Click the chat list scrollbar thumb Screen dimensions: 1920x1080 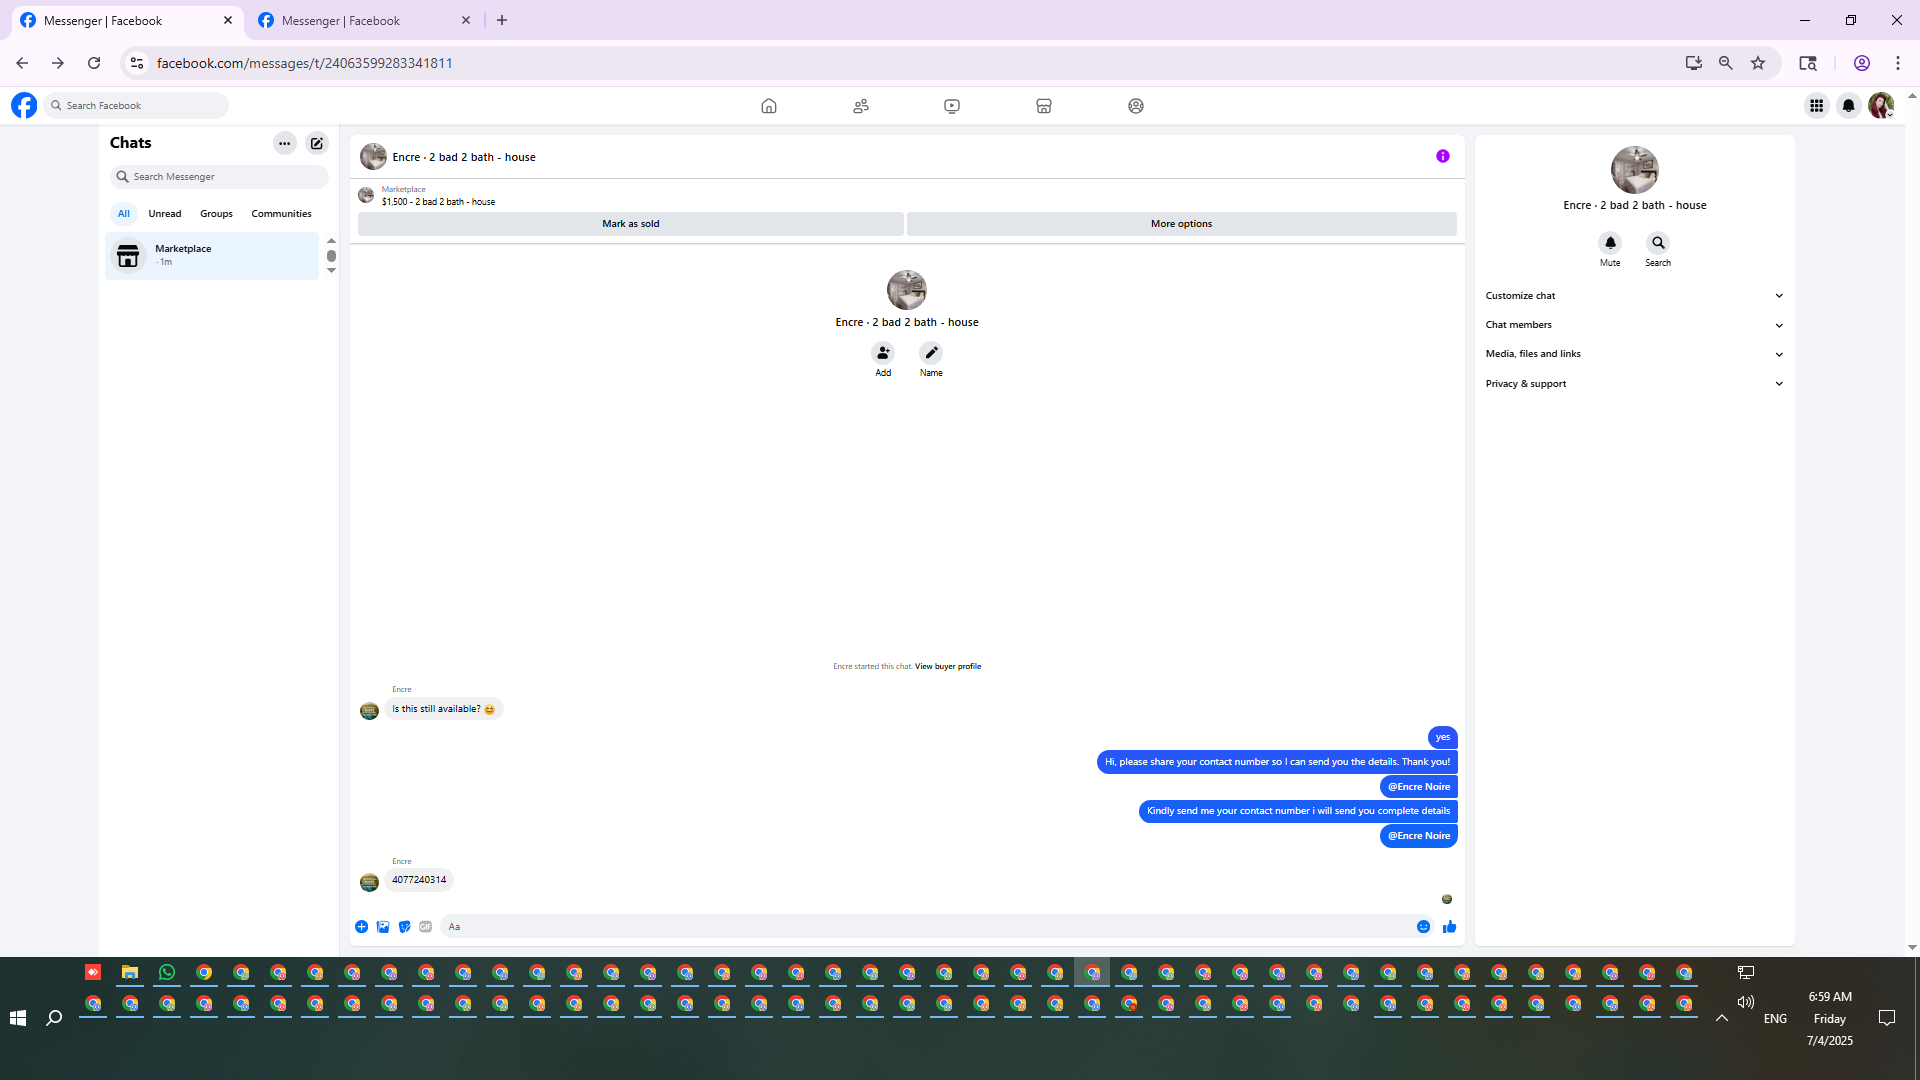pos(331,256)
